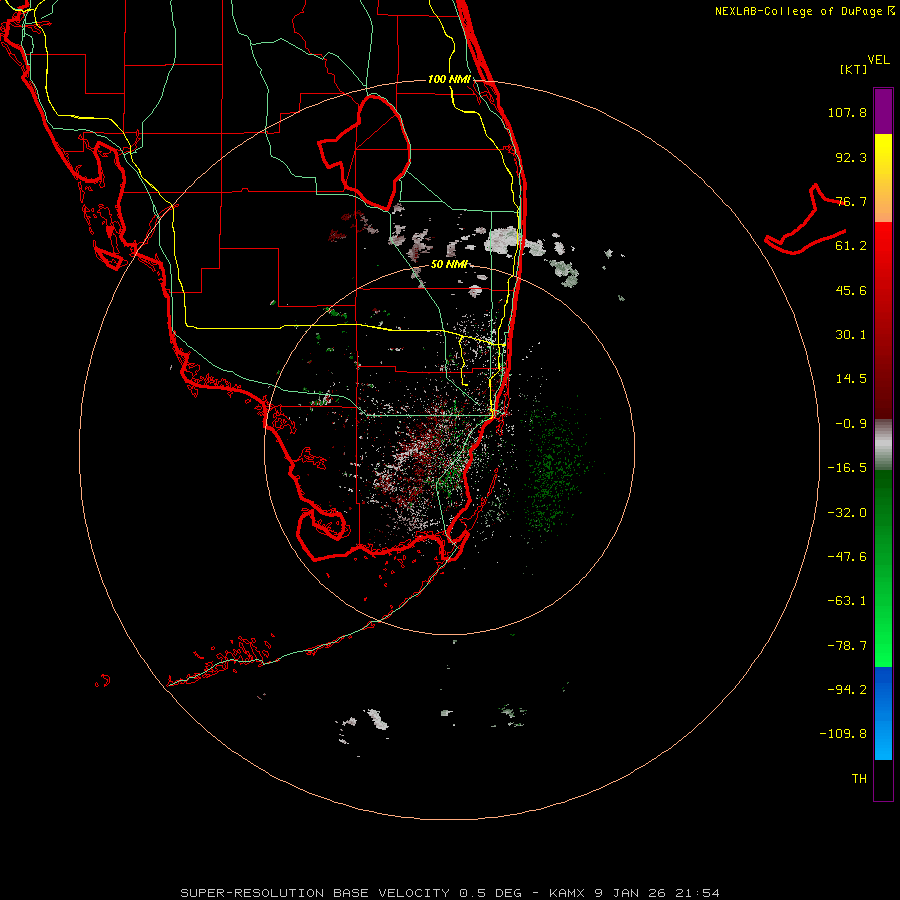The image size is (900, 900).
Task: Click the -109.8 velocity scale value
Action: coord(843,734)
